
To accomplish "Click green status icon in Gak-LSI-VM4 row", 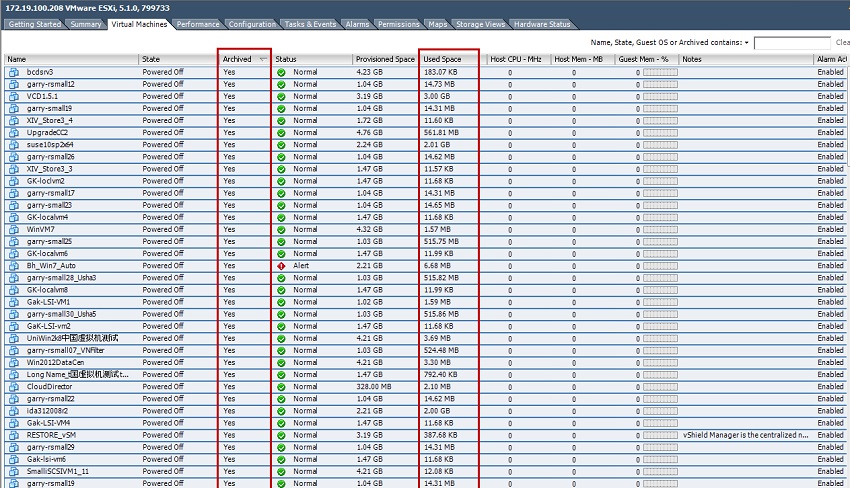I will (281, 423).
